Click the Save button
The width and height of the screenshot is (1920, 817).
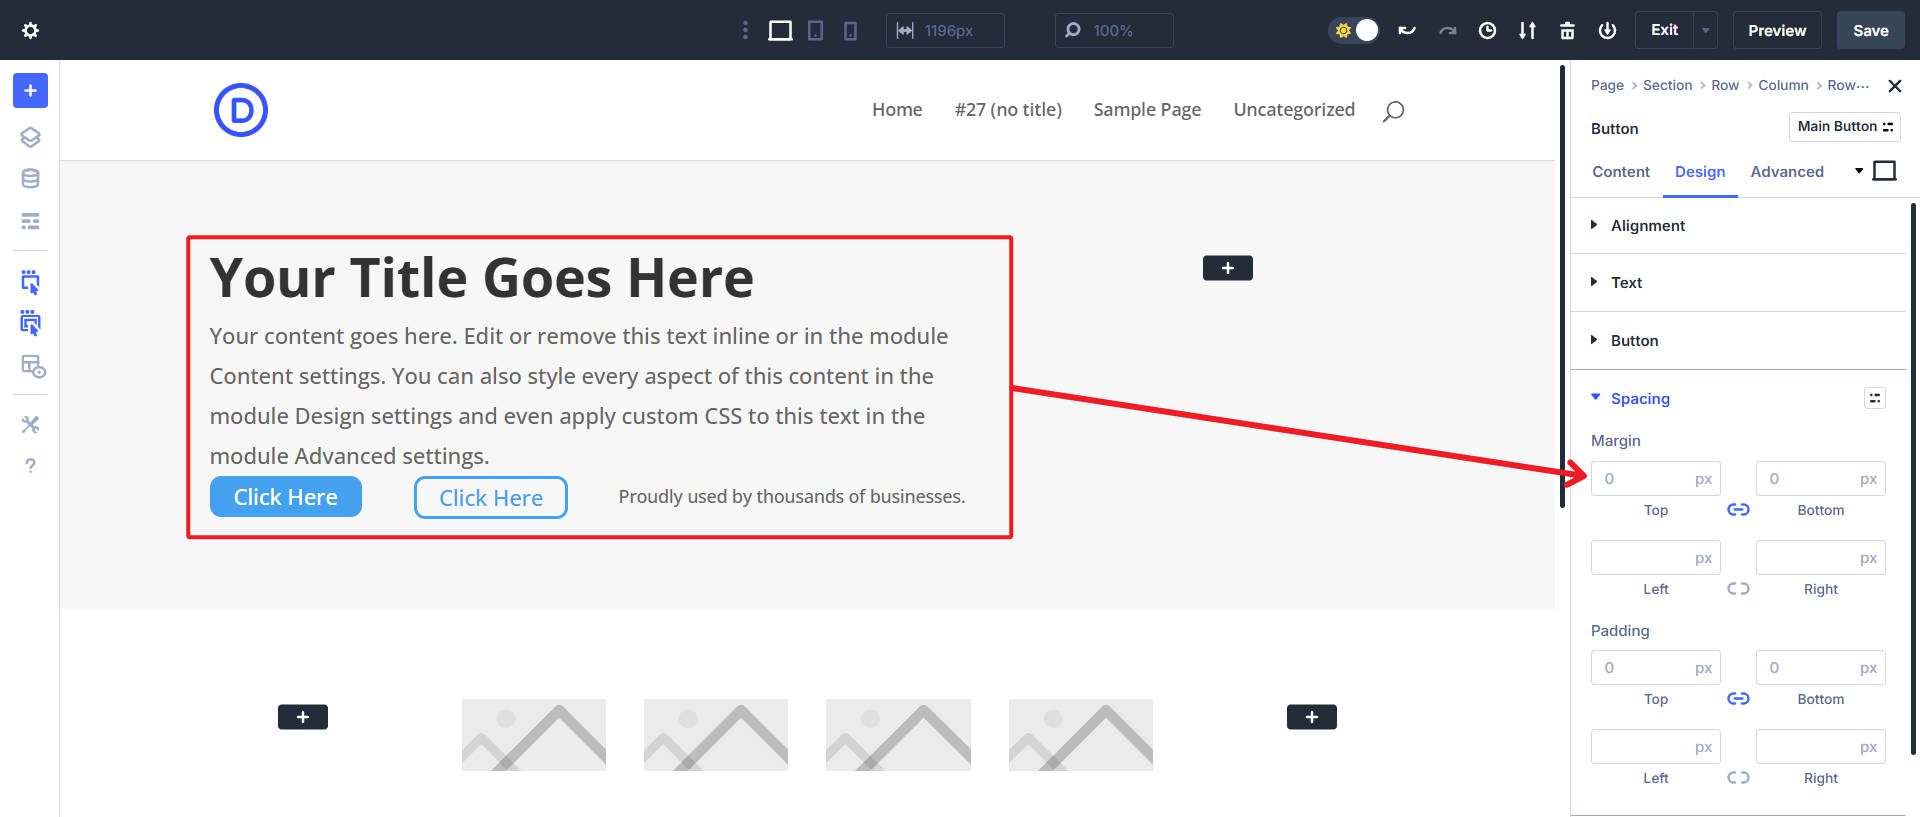coord(1870,30)
